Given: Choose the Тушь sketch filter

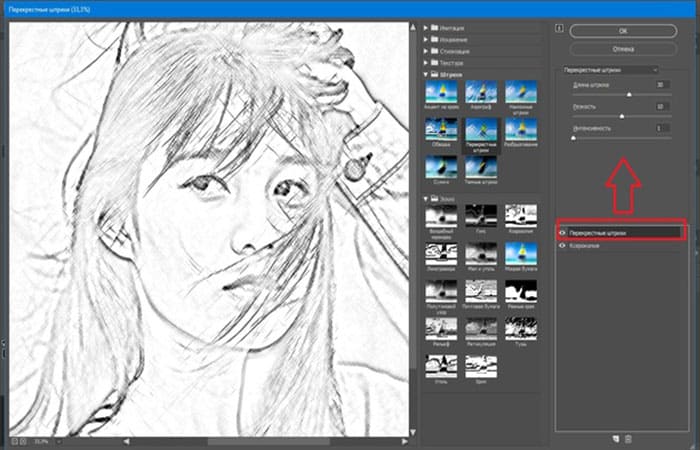Looking at the screenshot, I should (521, 329).
